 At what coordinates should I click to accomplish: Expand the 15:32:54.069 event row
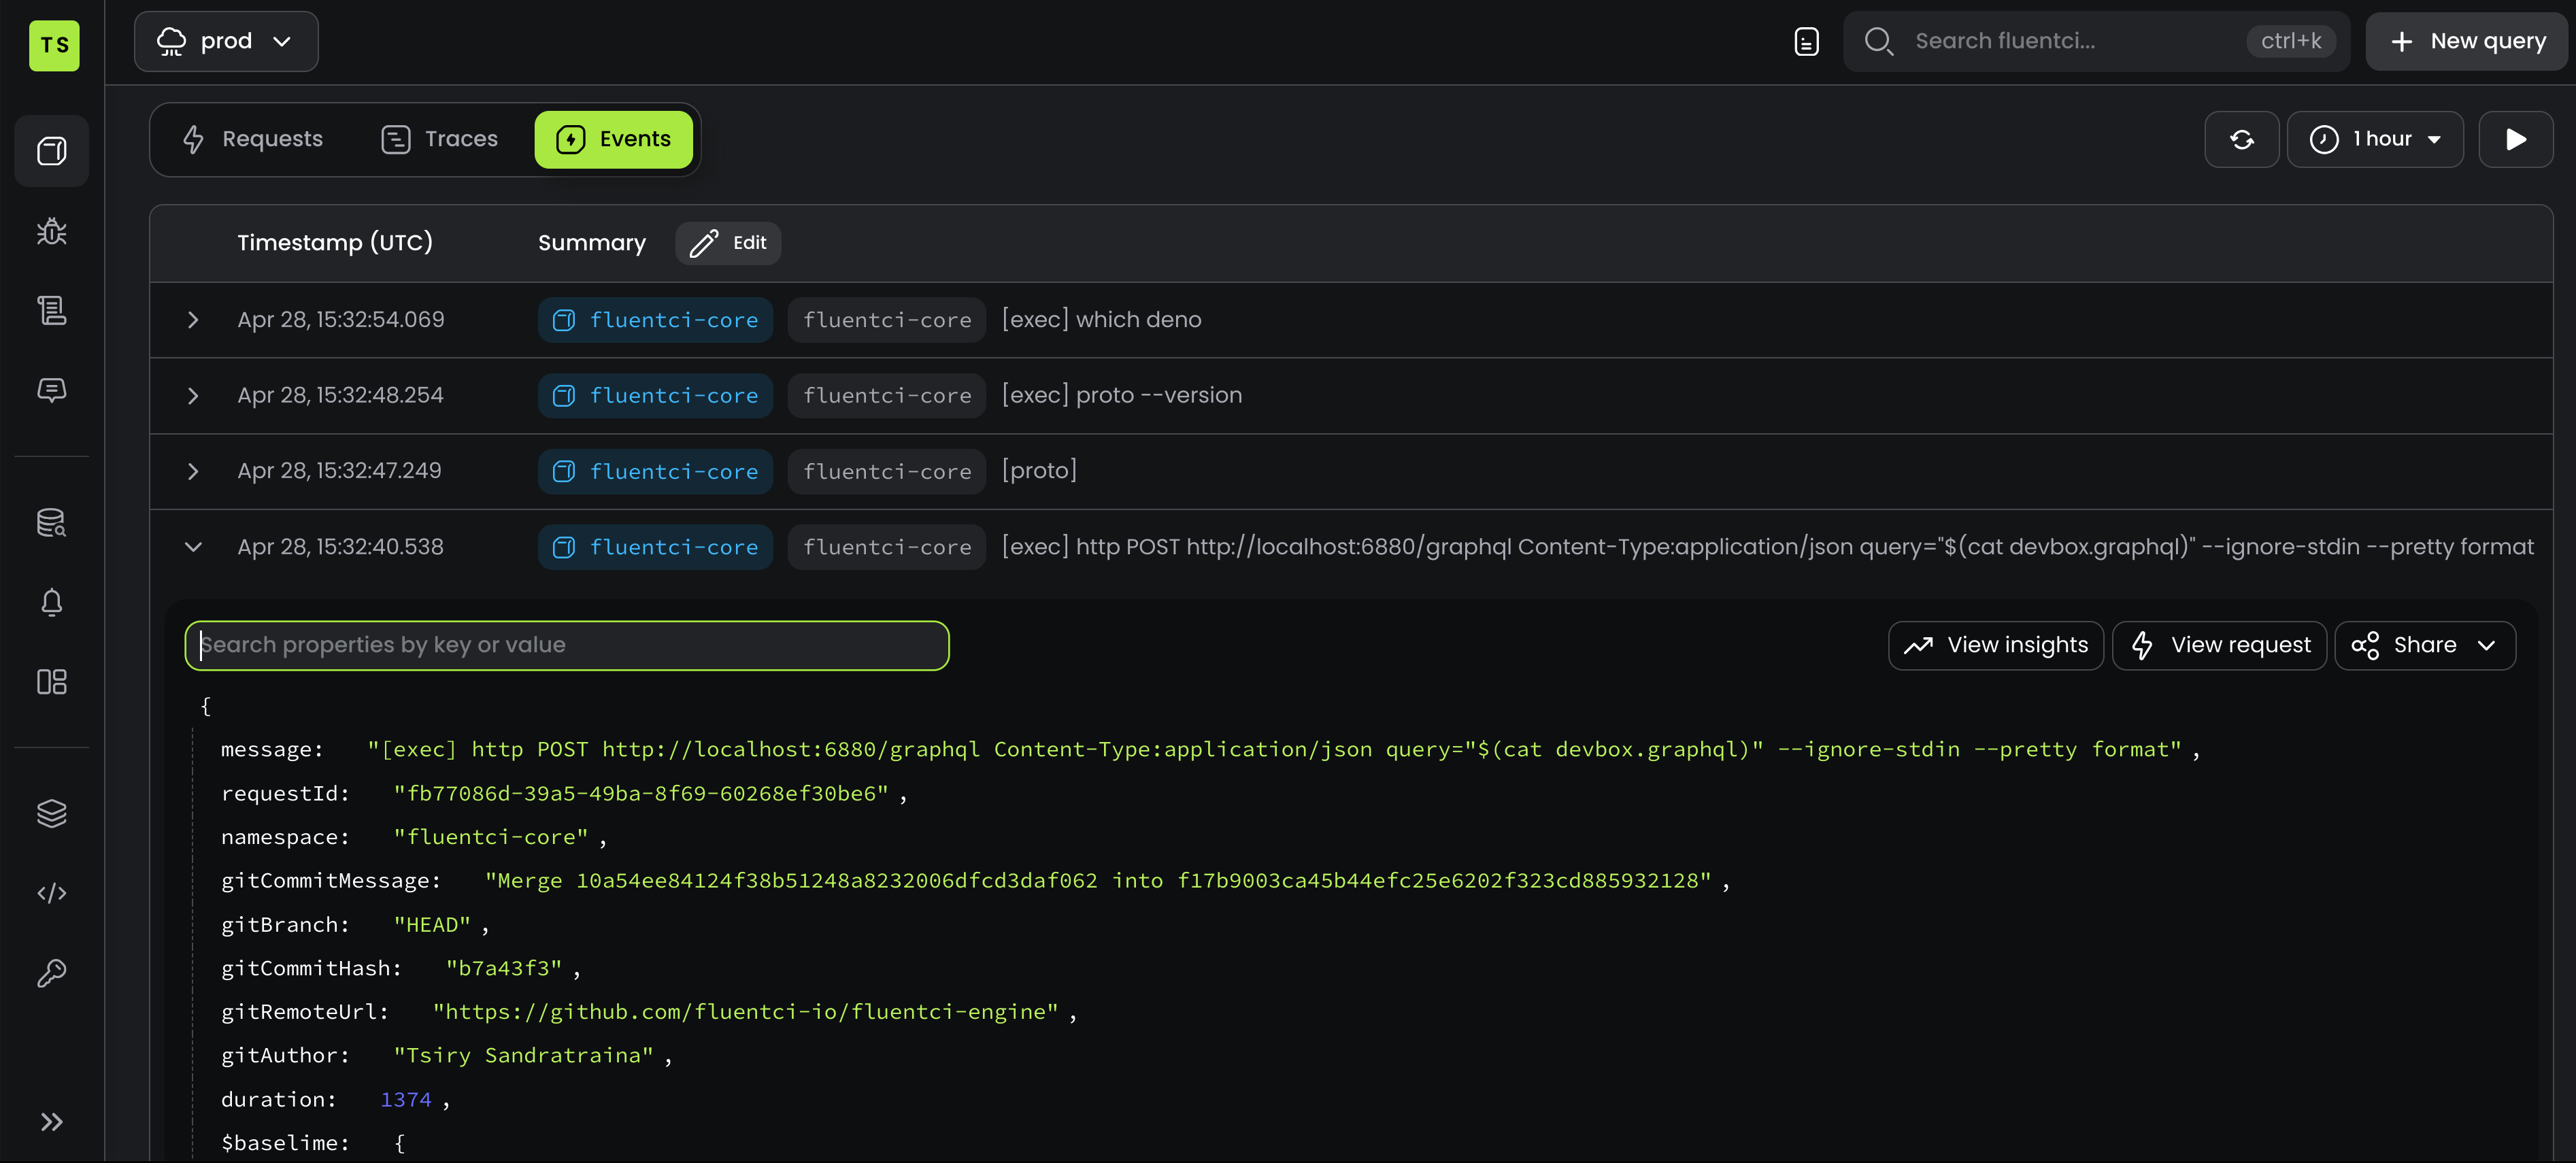click(193, 320)
